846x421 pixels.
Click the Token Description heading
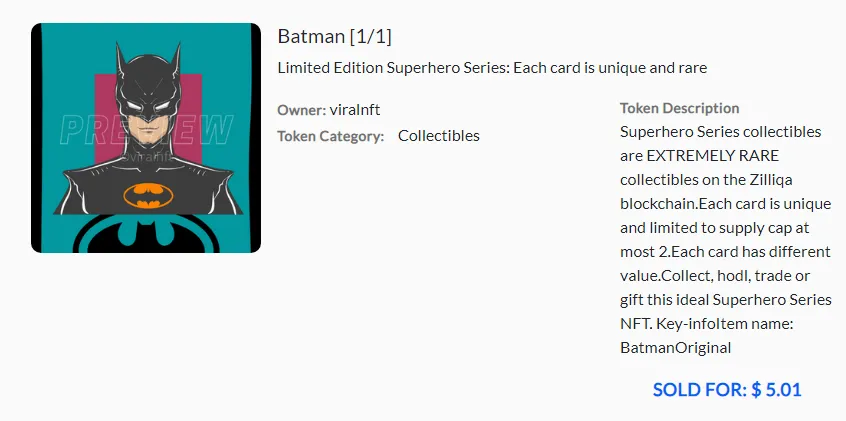tap(679, 108)
